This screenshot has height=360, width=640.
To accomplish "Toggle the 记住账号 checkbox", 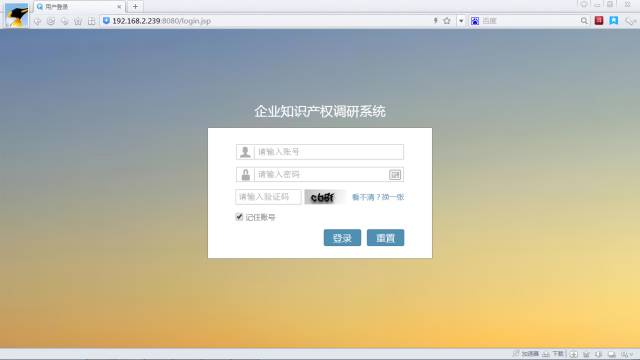I will [x=239, y=217].
